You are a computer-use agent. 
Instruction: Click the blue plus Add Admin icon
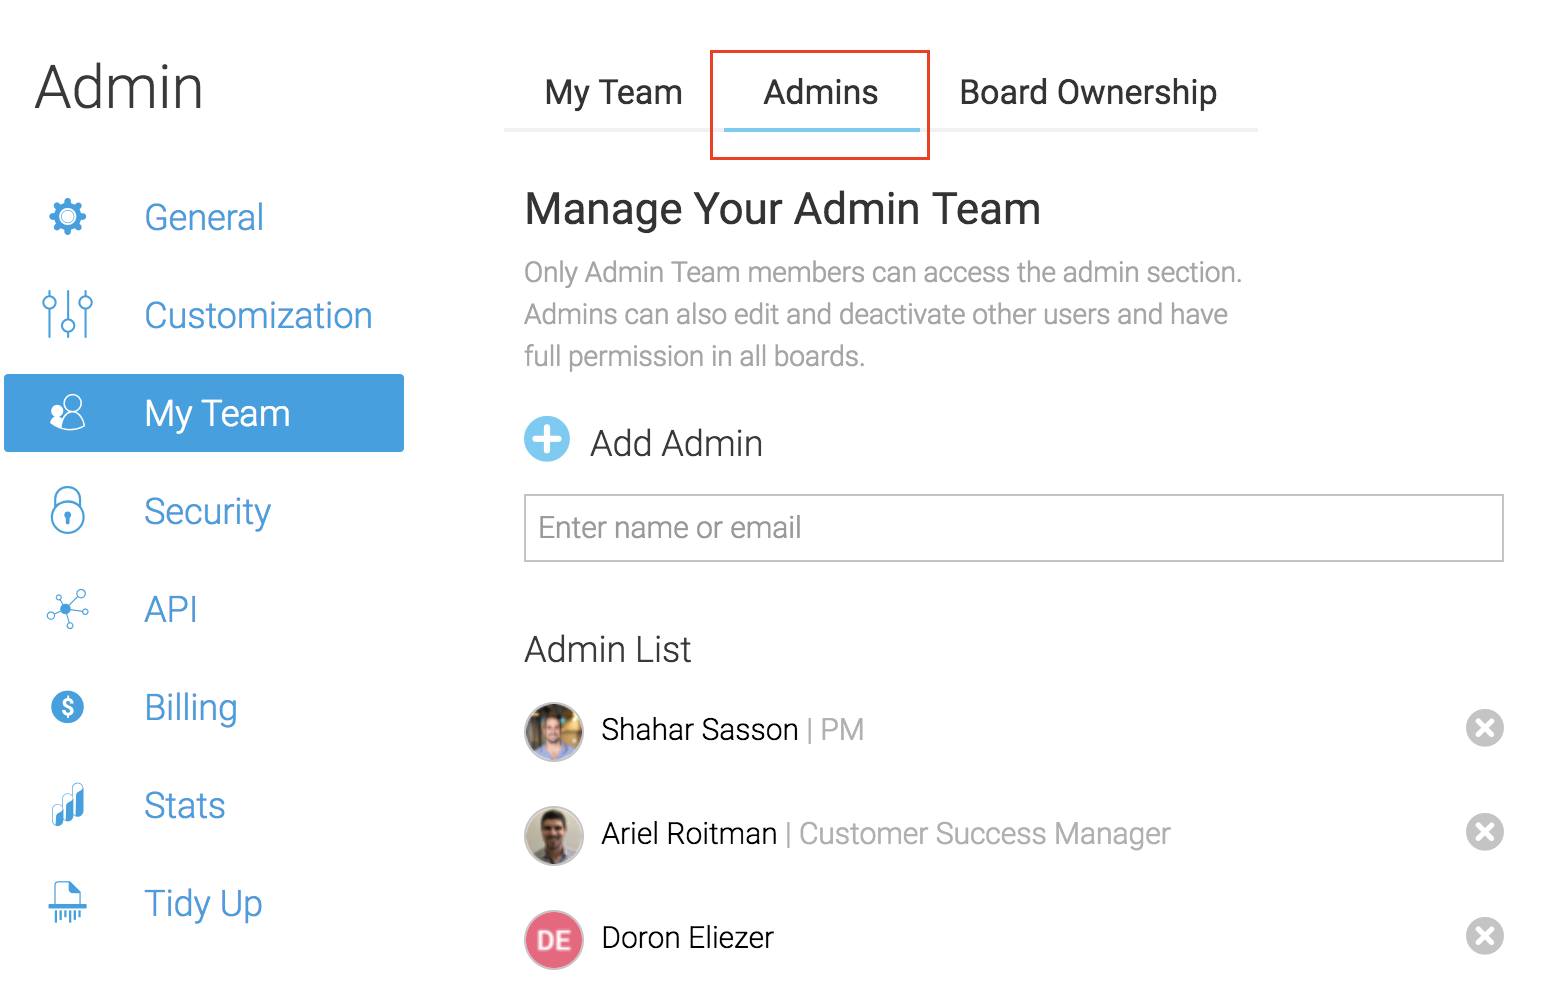tap(547, 439)
